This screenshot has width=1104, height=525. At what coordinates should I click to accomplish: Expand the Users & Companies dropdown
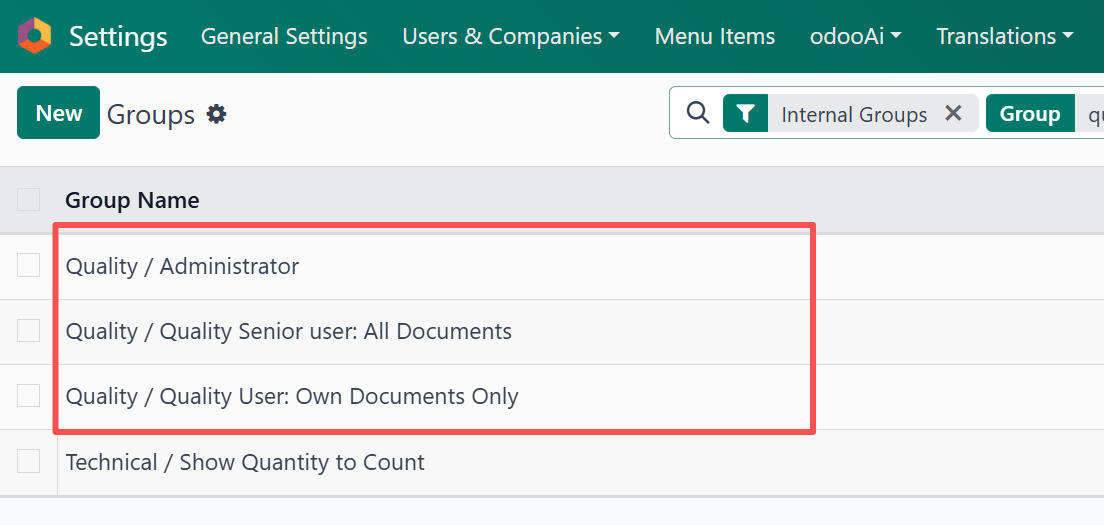[511, 37]
